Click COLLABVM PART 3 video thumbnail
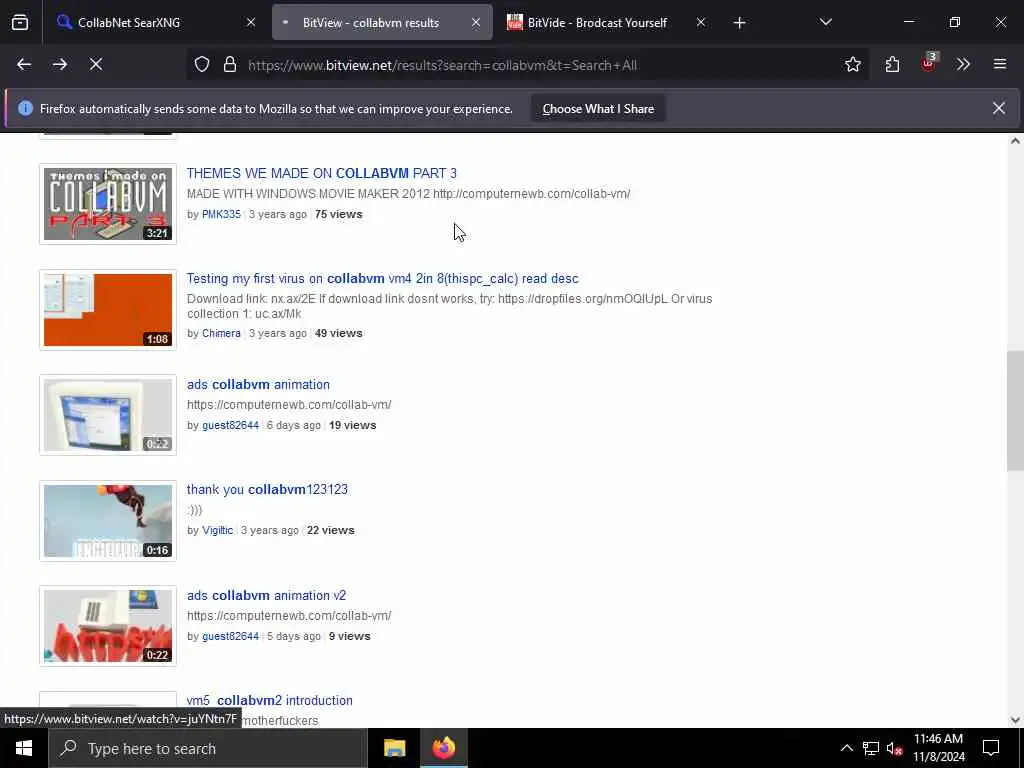The width and height of the screenshot is (1024, 768). (108, 204)
